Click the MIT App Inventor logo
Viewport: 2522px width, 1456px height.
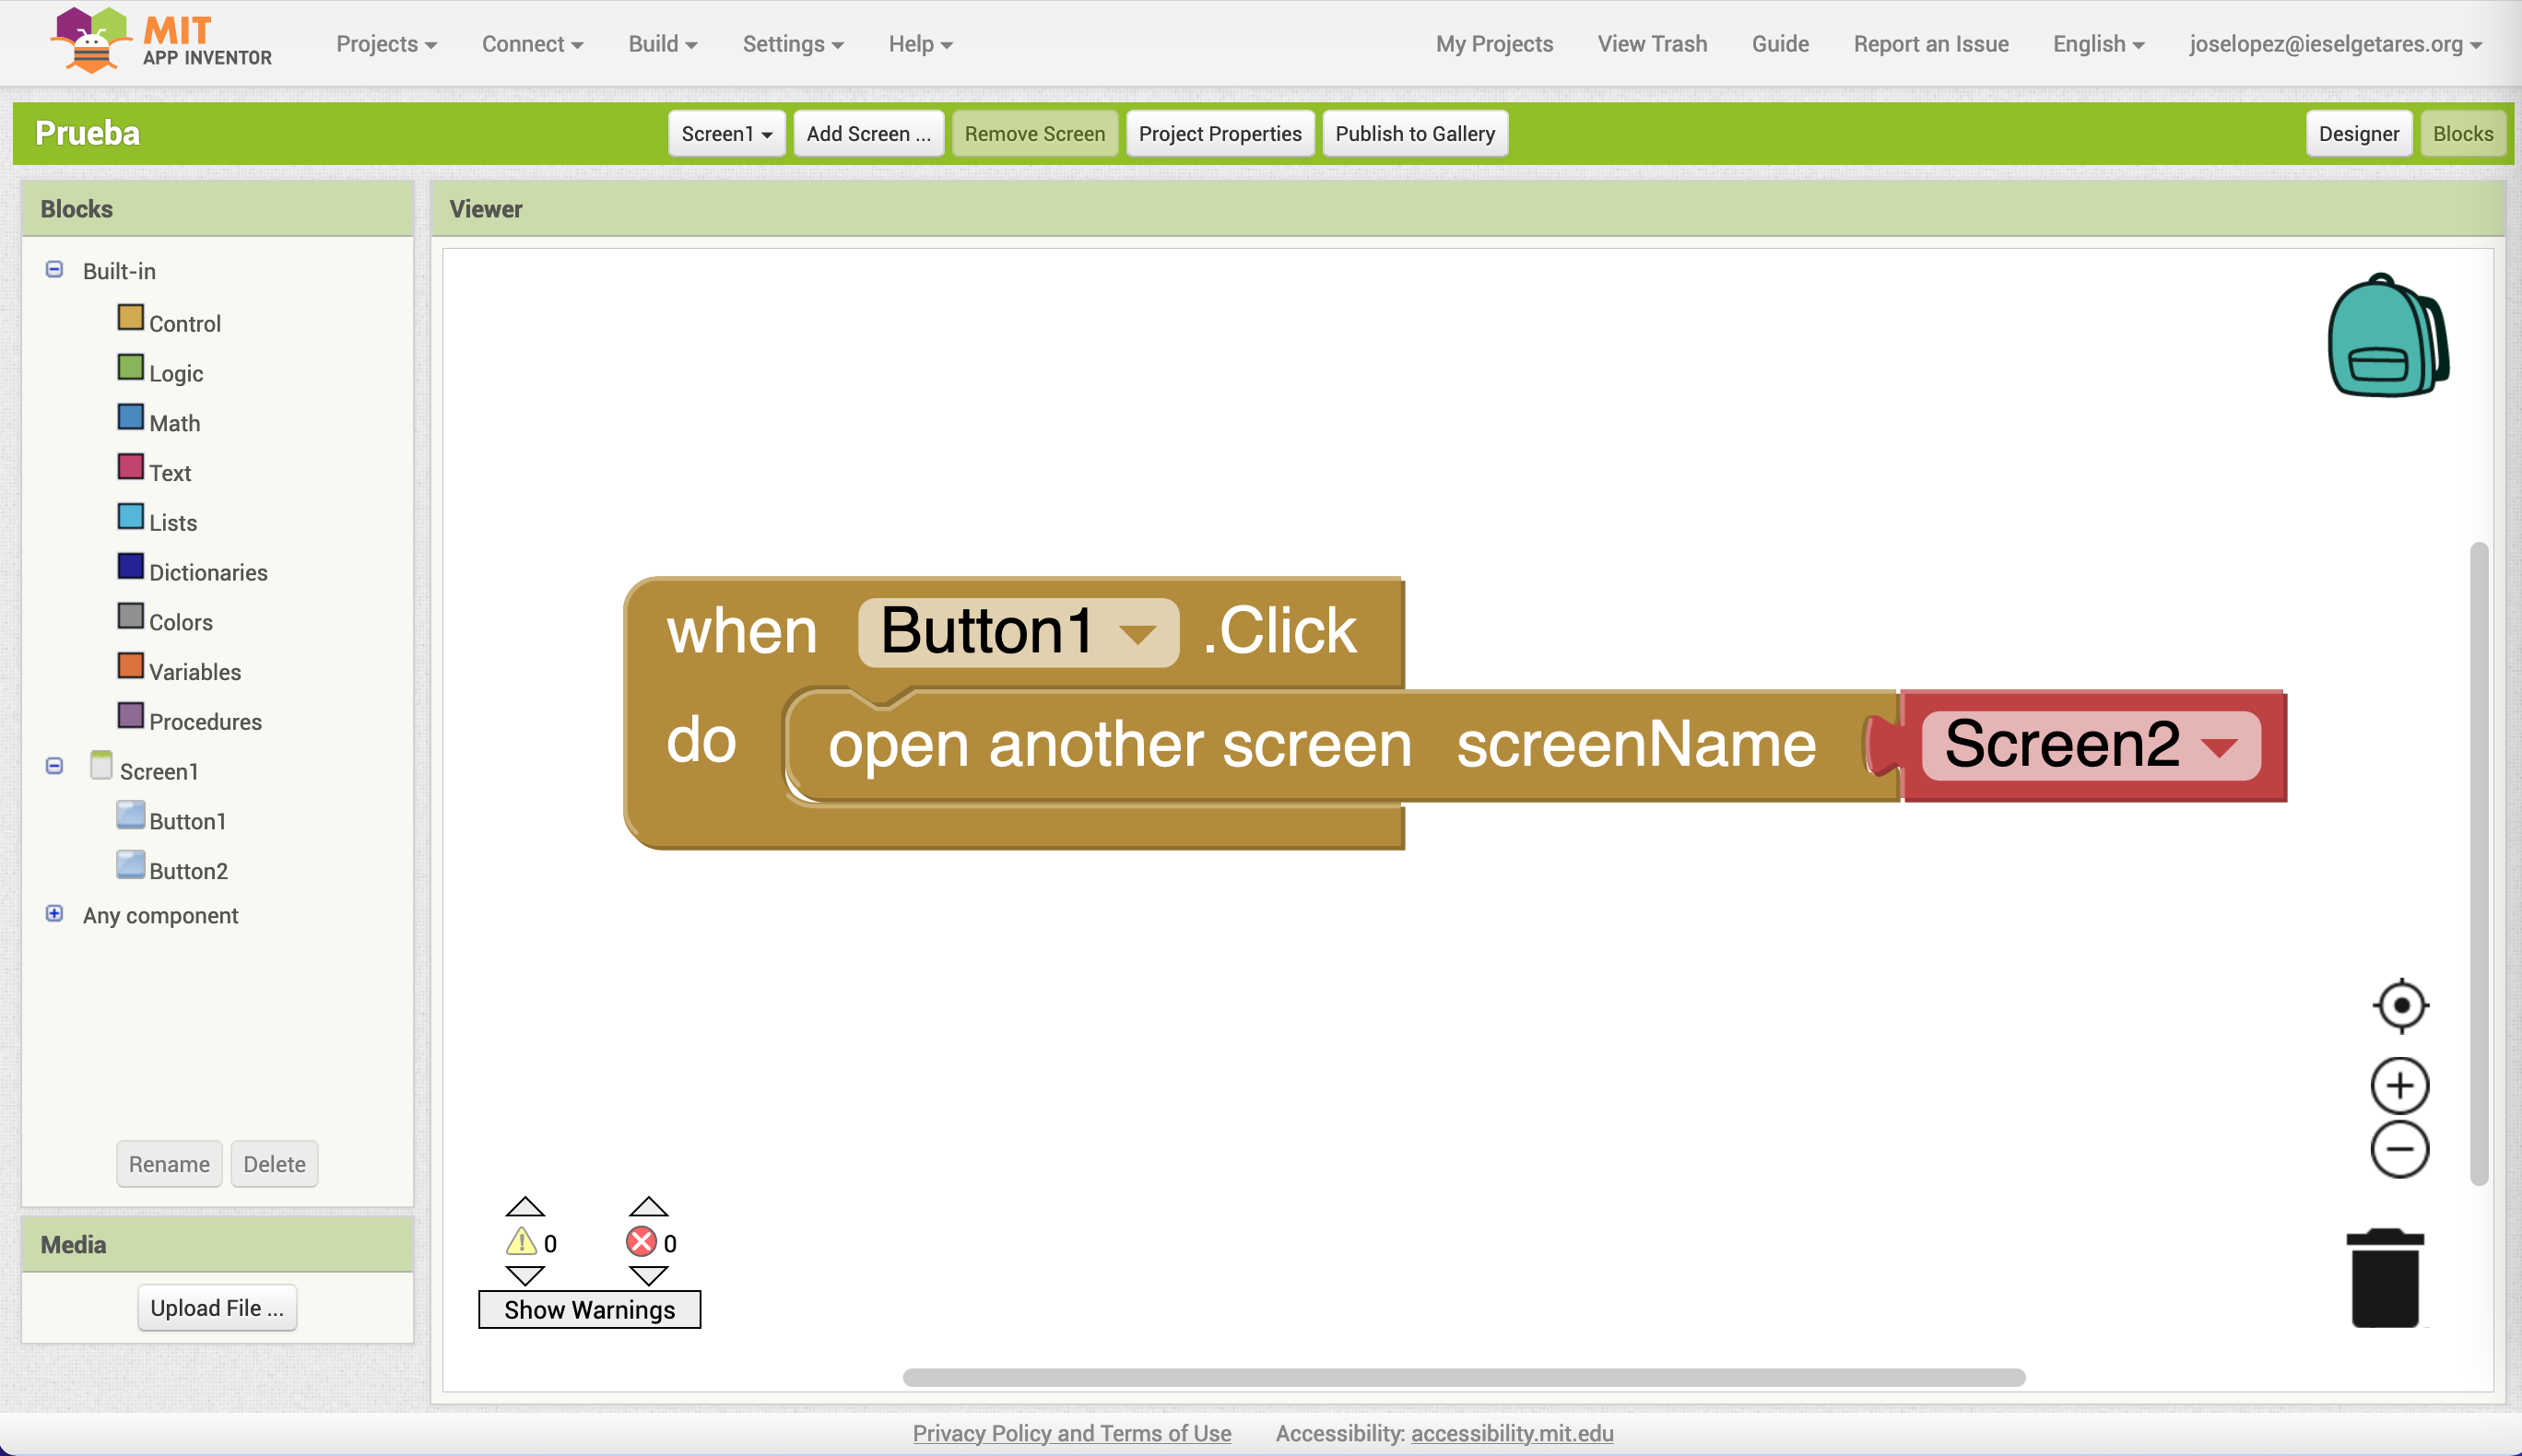[x=160, y=42]
